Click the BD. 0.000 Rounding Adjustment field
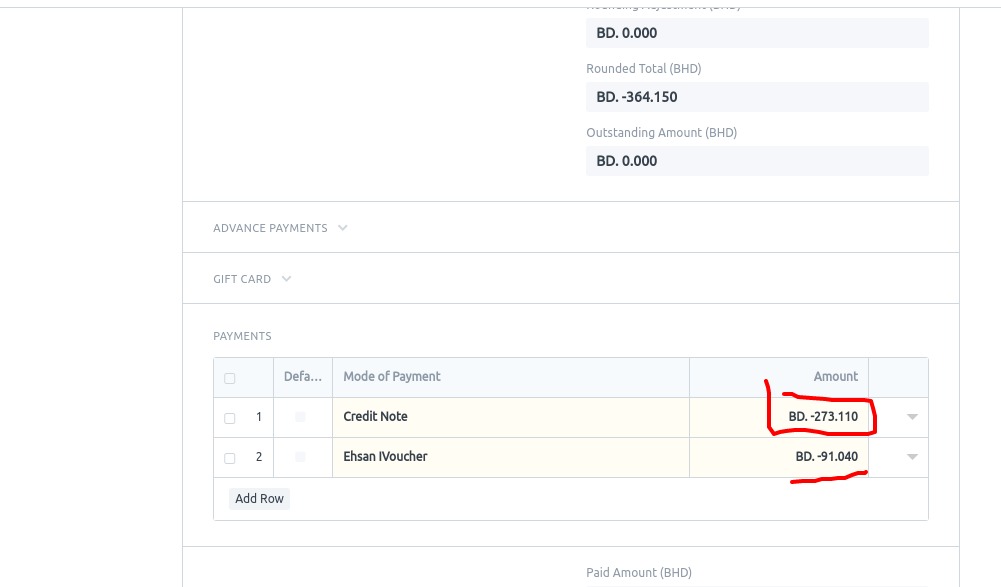This screenshot has height=587, width=1001. (x=757, y=33)
